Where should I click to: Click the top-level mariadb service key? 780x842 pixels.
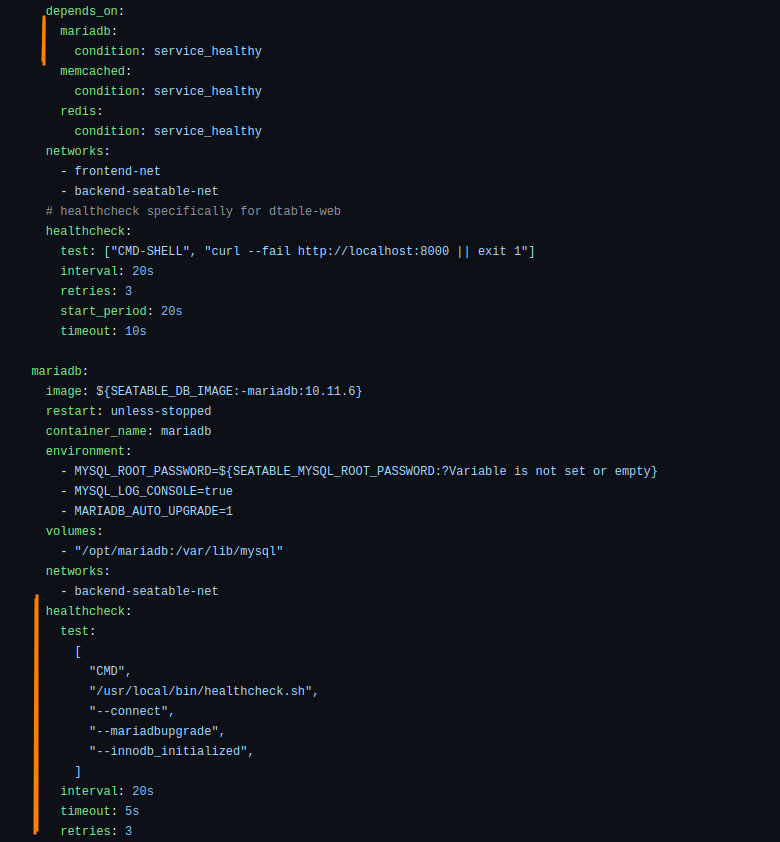point(56,371)
